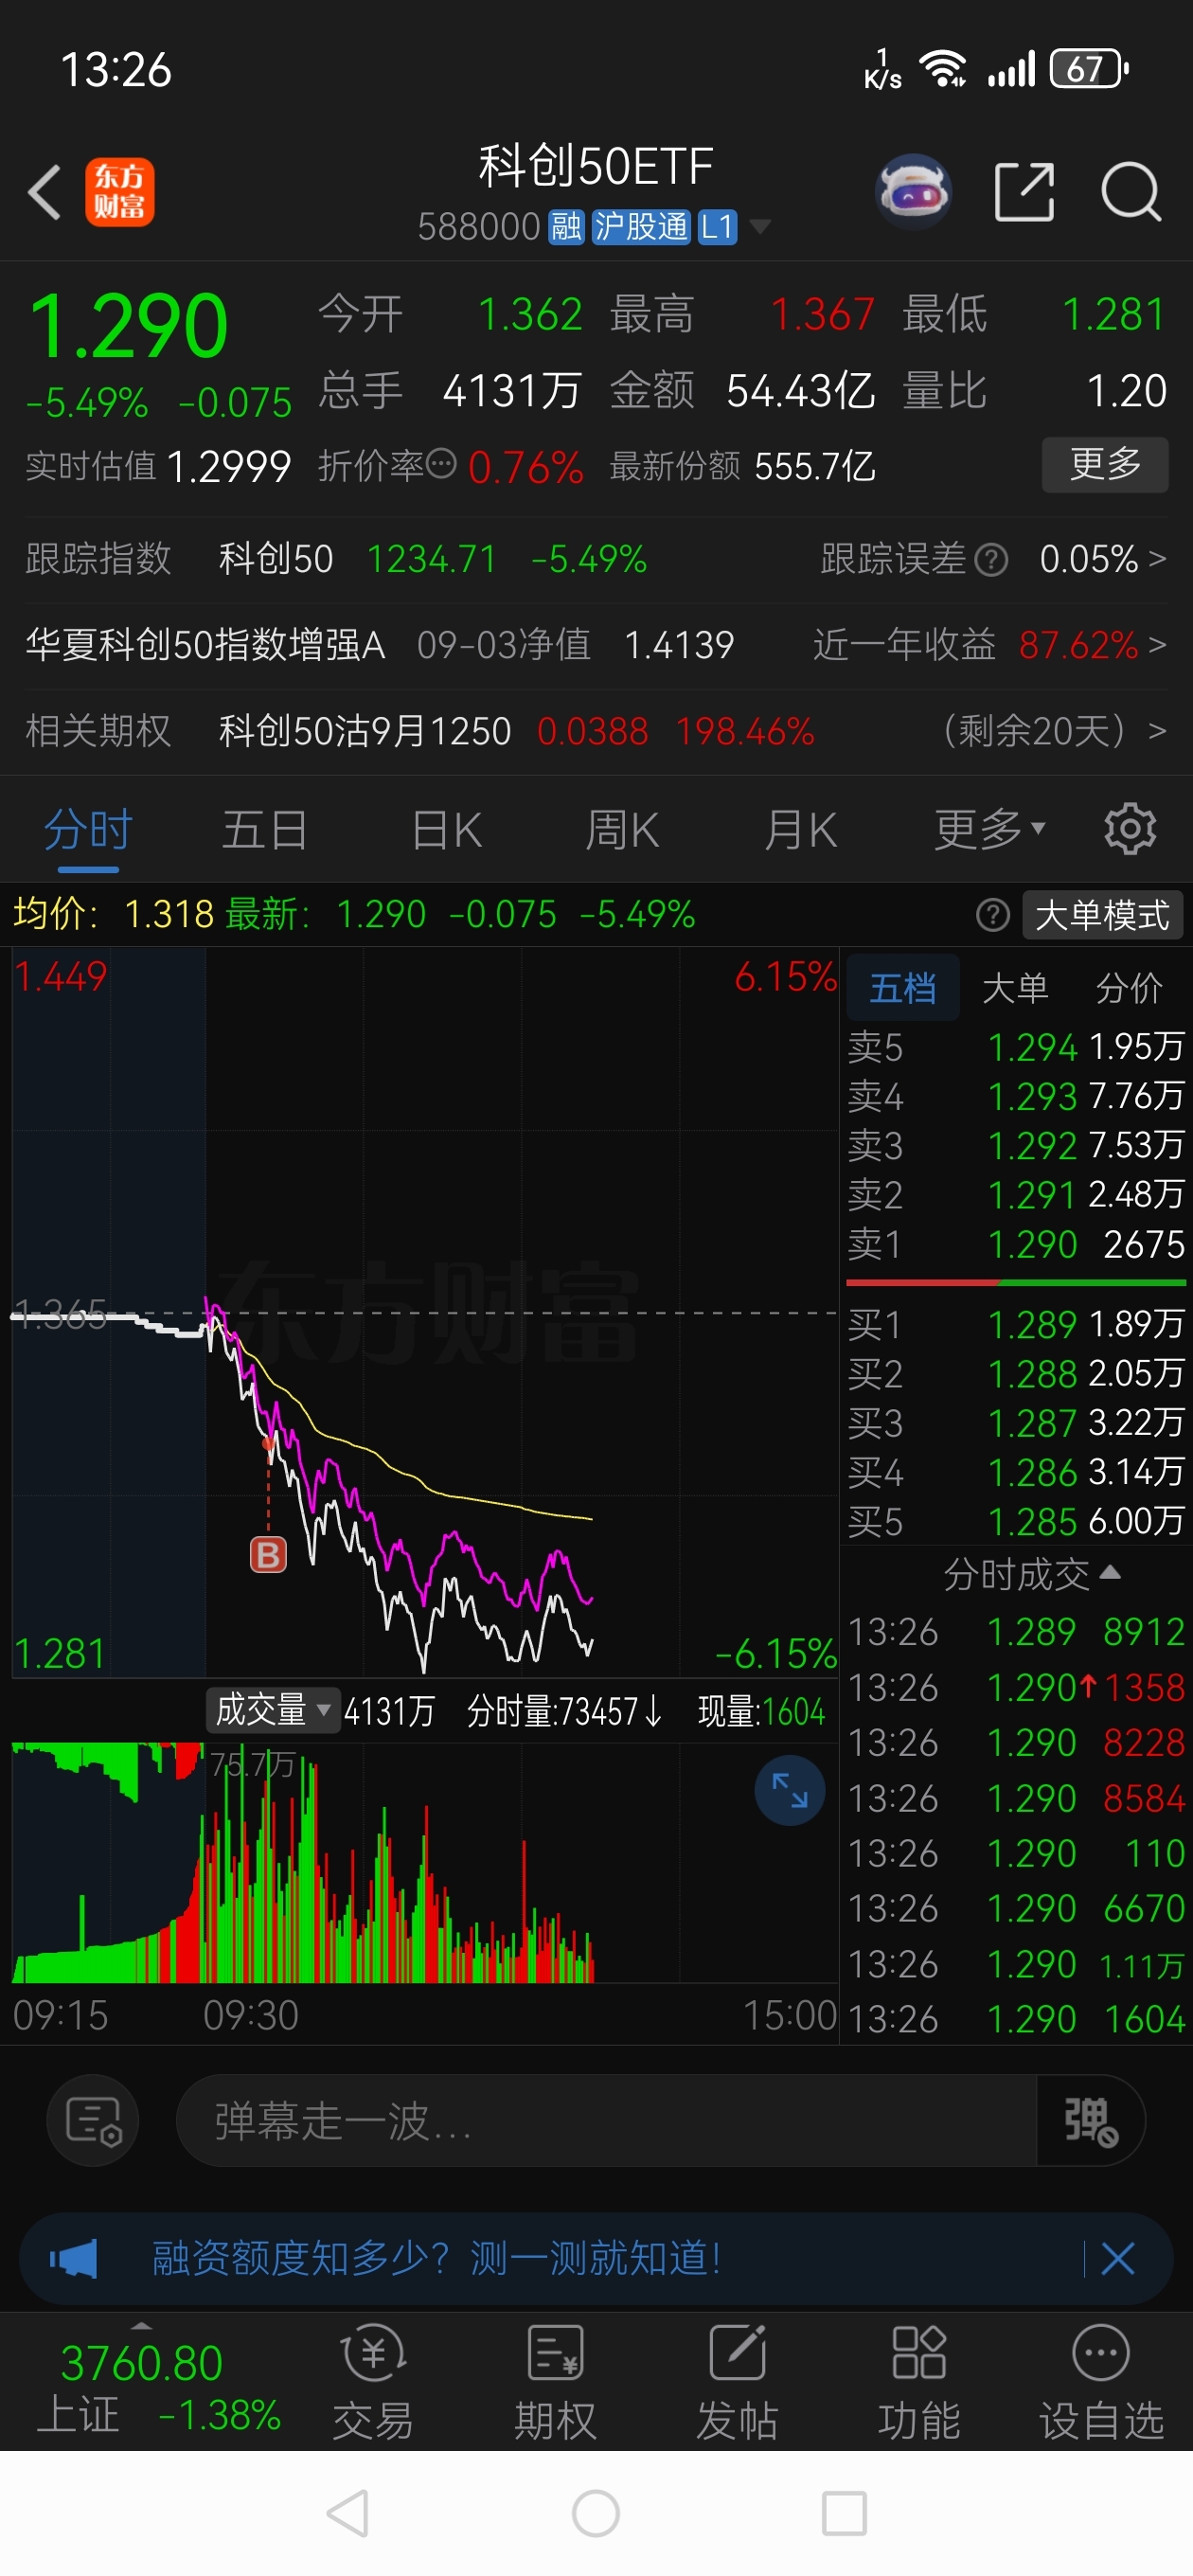Screen dimensions: 1193x2576
Task: Open chart settings gear icon
Action: tap(1130, 829)
